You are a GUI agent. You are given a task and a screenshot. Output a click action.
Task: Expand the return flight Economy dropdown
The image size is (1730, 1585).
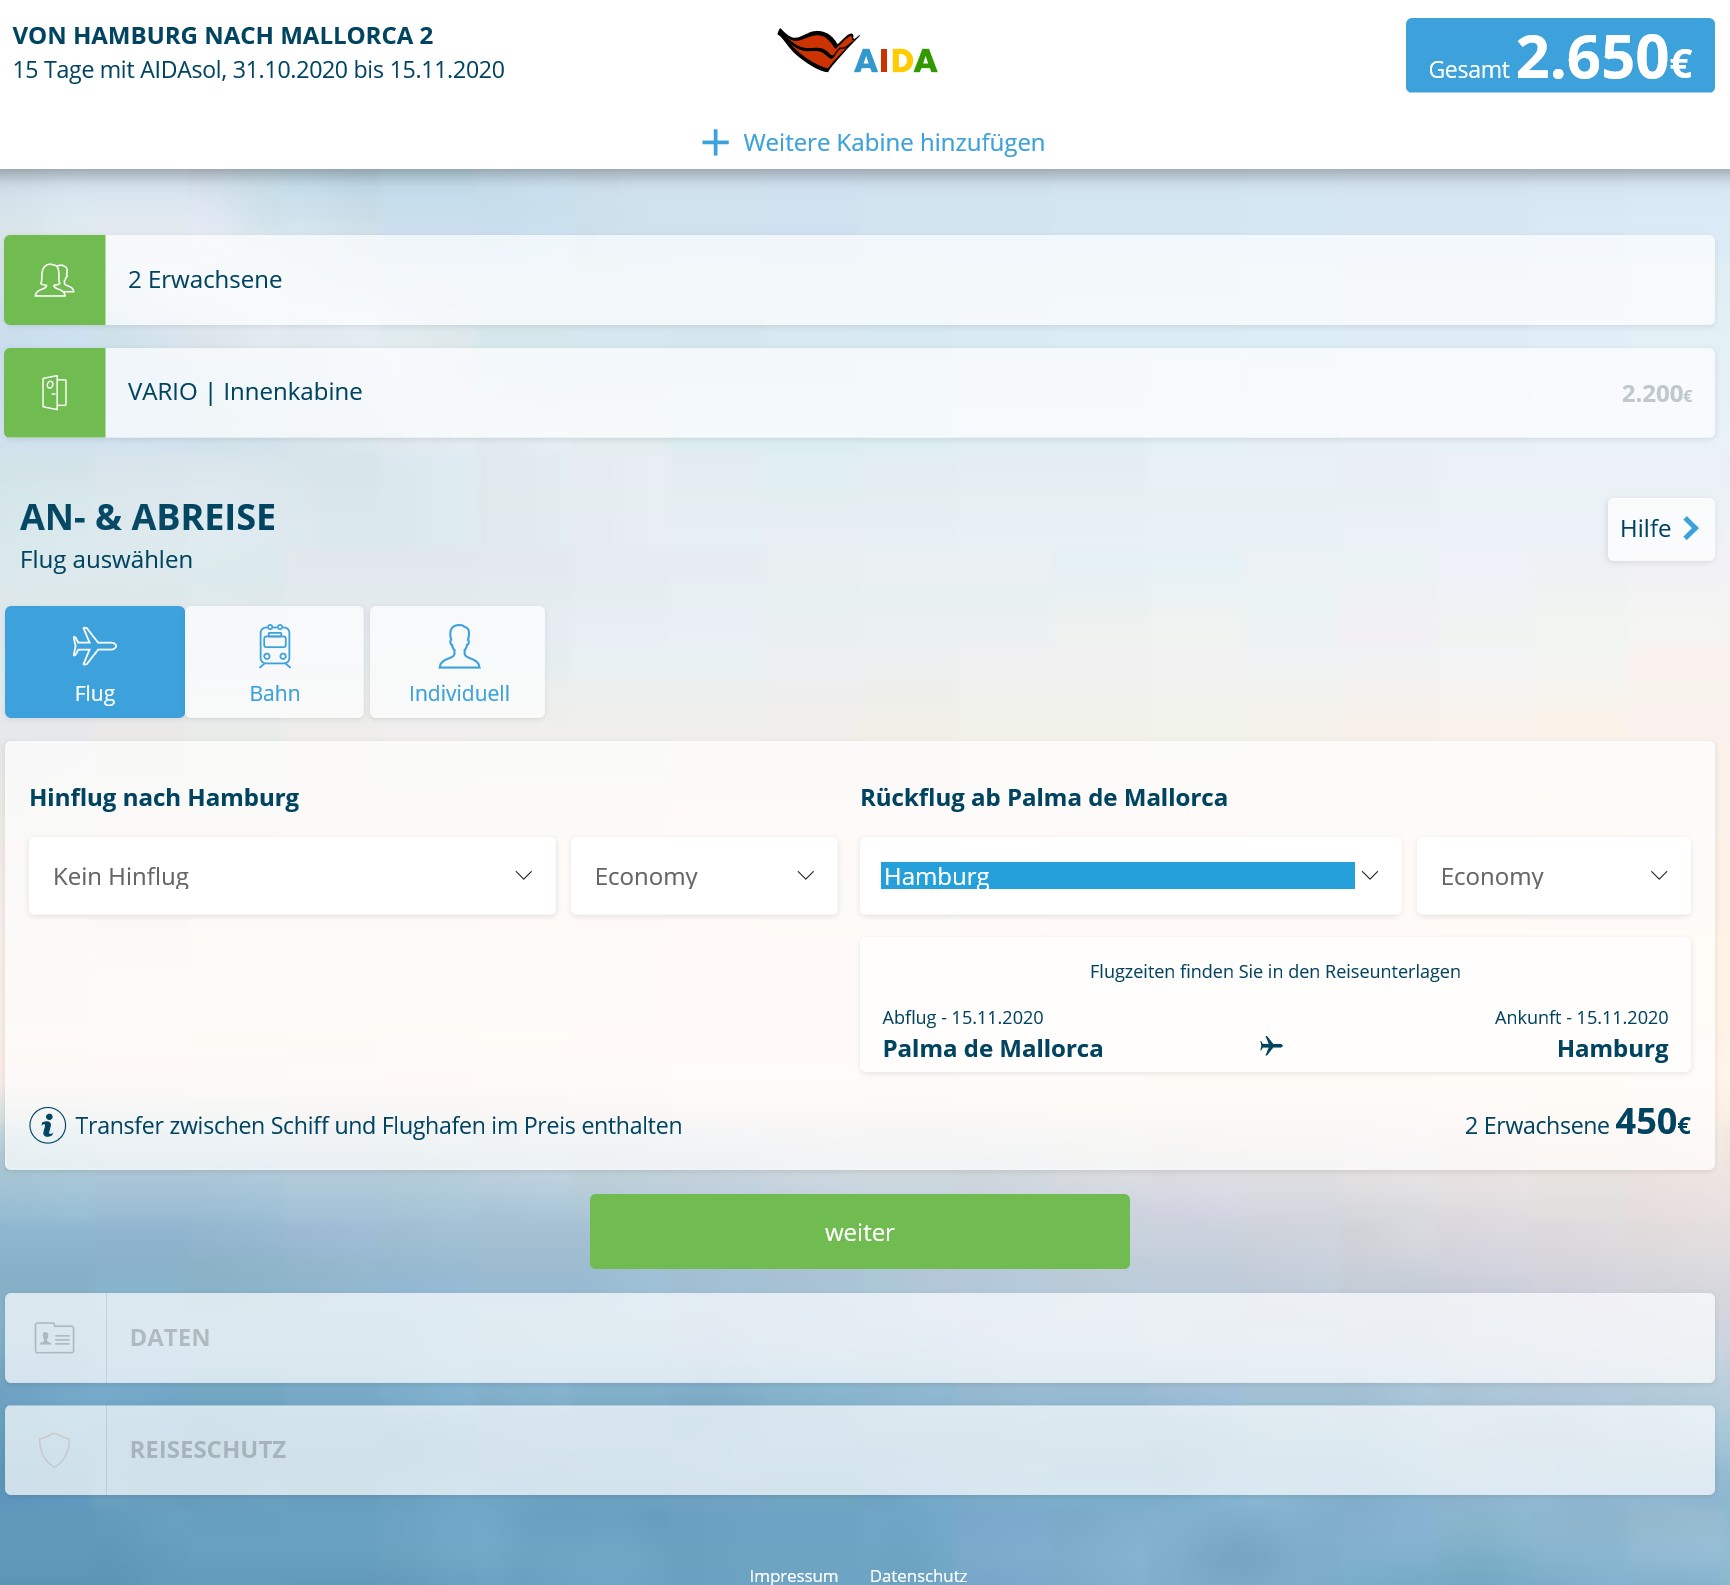pyautogui.click(x=1553, y=876)
